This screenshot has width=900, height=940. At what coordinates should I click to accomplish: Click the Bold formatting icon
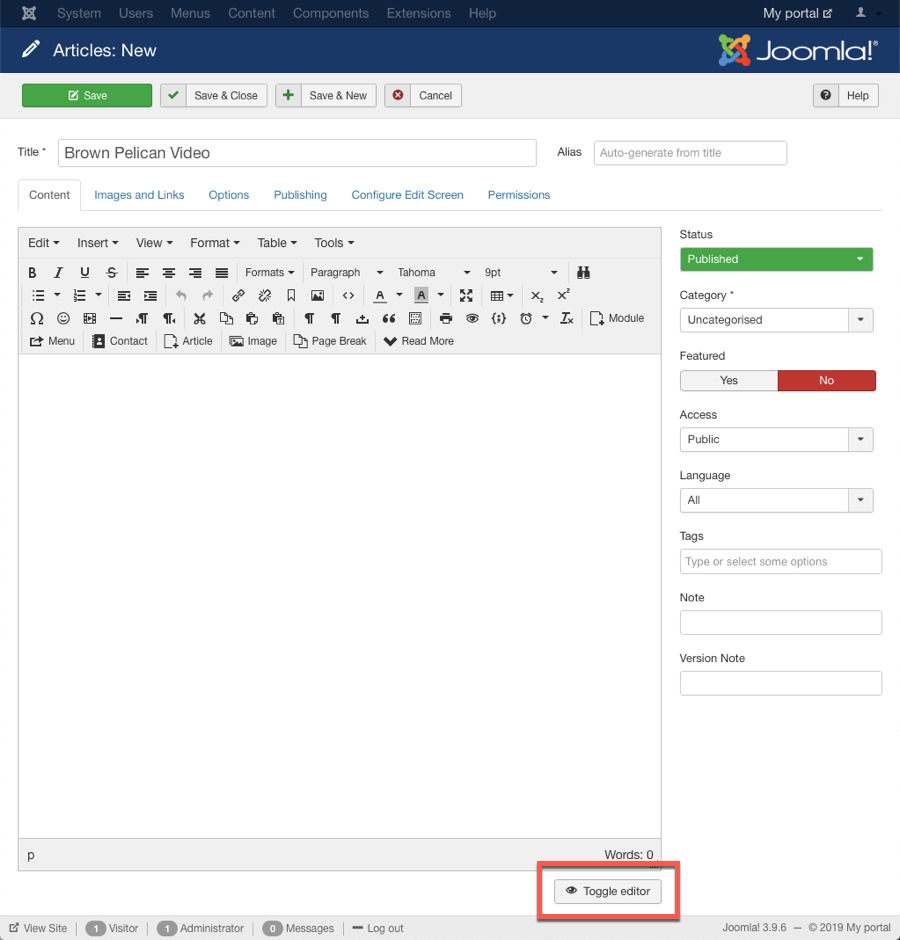33,272
